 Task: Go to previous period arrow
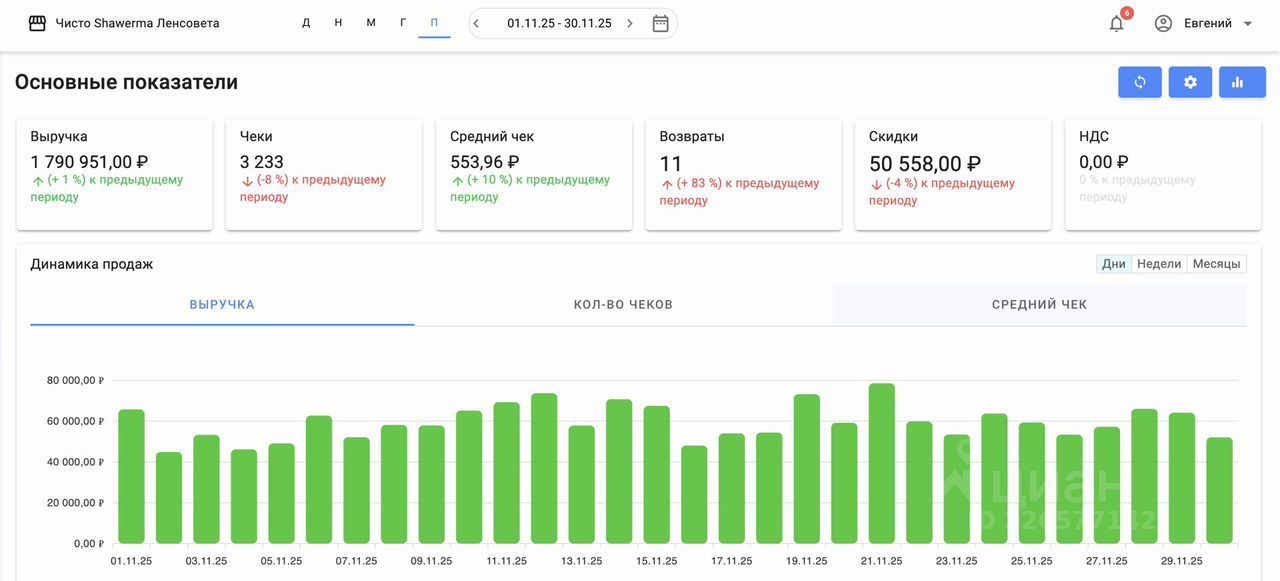click(477, 23)
